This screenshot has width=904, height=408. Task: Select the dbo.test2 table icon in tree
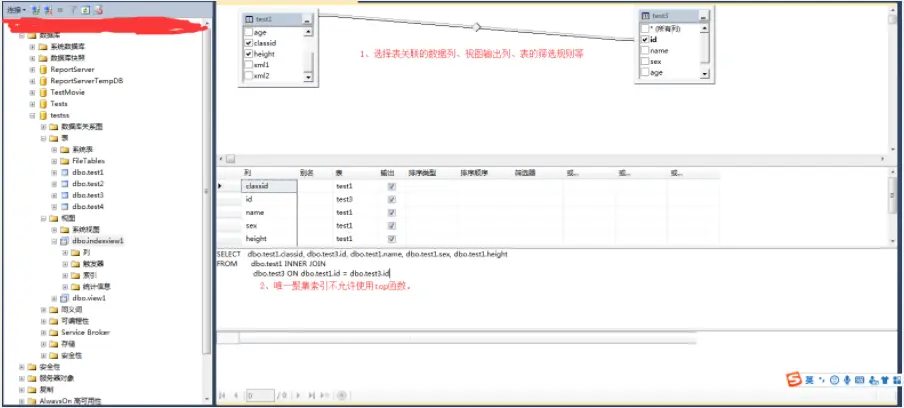[65, 184]
